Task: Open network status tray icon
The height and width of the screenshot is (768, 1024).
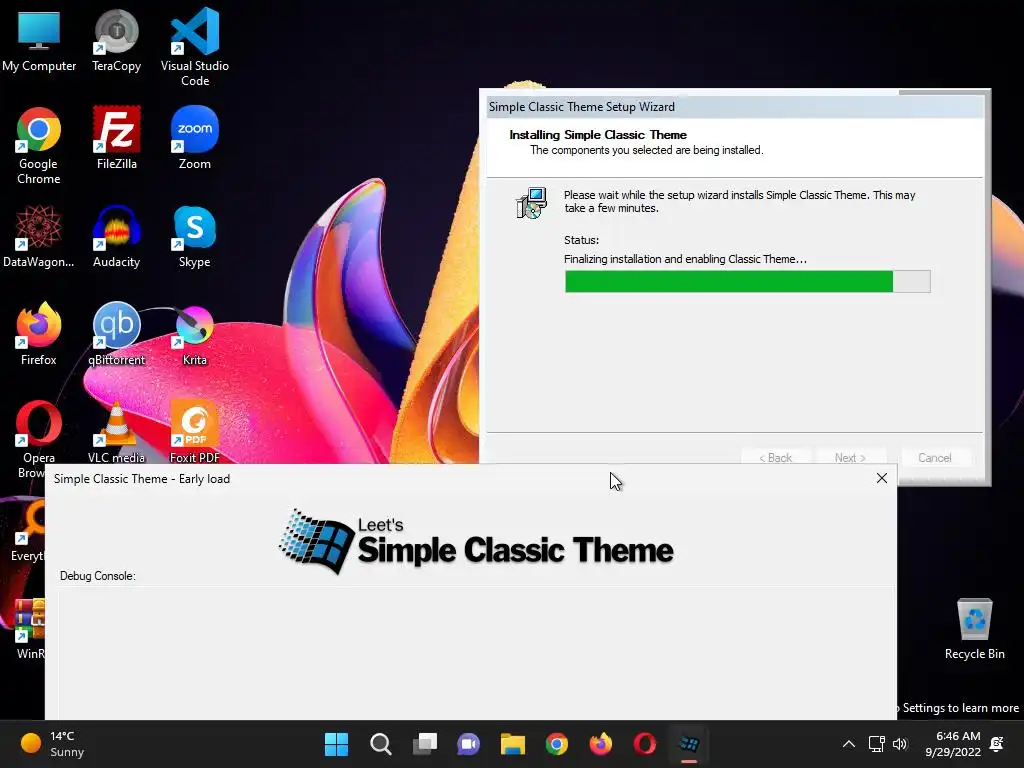Action: pyautogui.click(x=876, y=744)
